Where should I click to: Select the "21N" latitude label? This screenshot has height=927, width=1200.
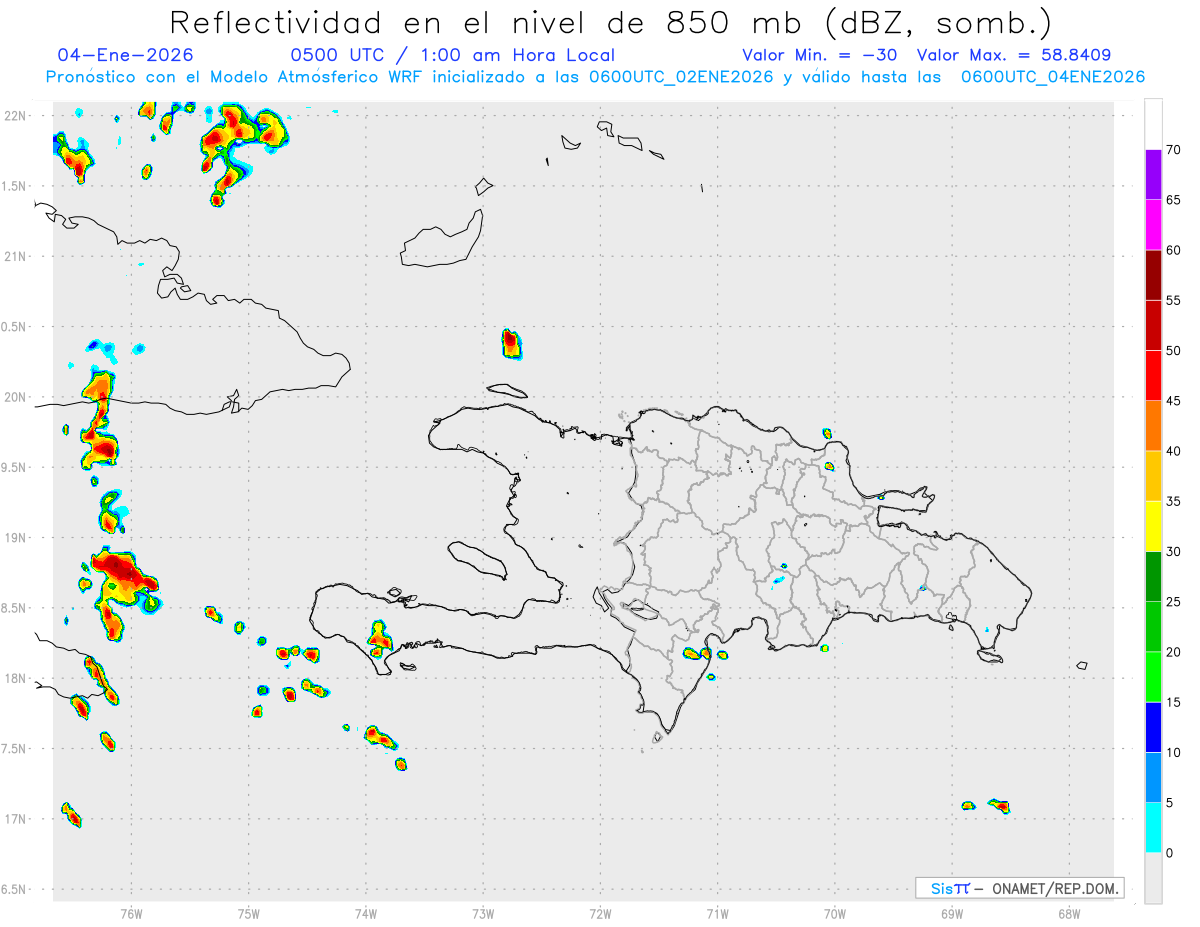(17, 257)
